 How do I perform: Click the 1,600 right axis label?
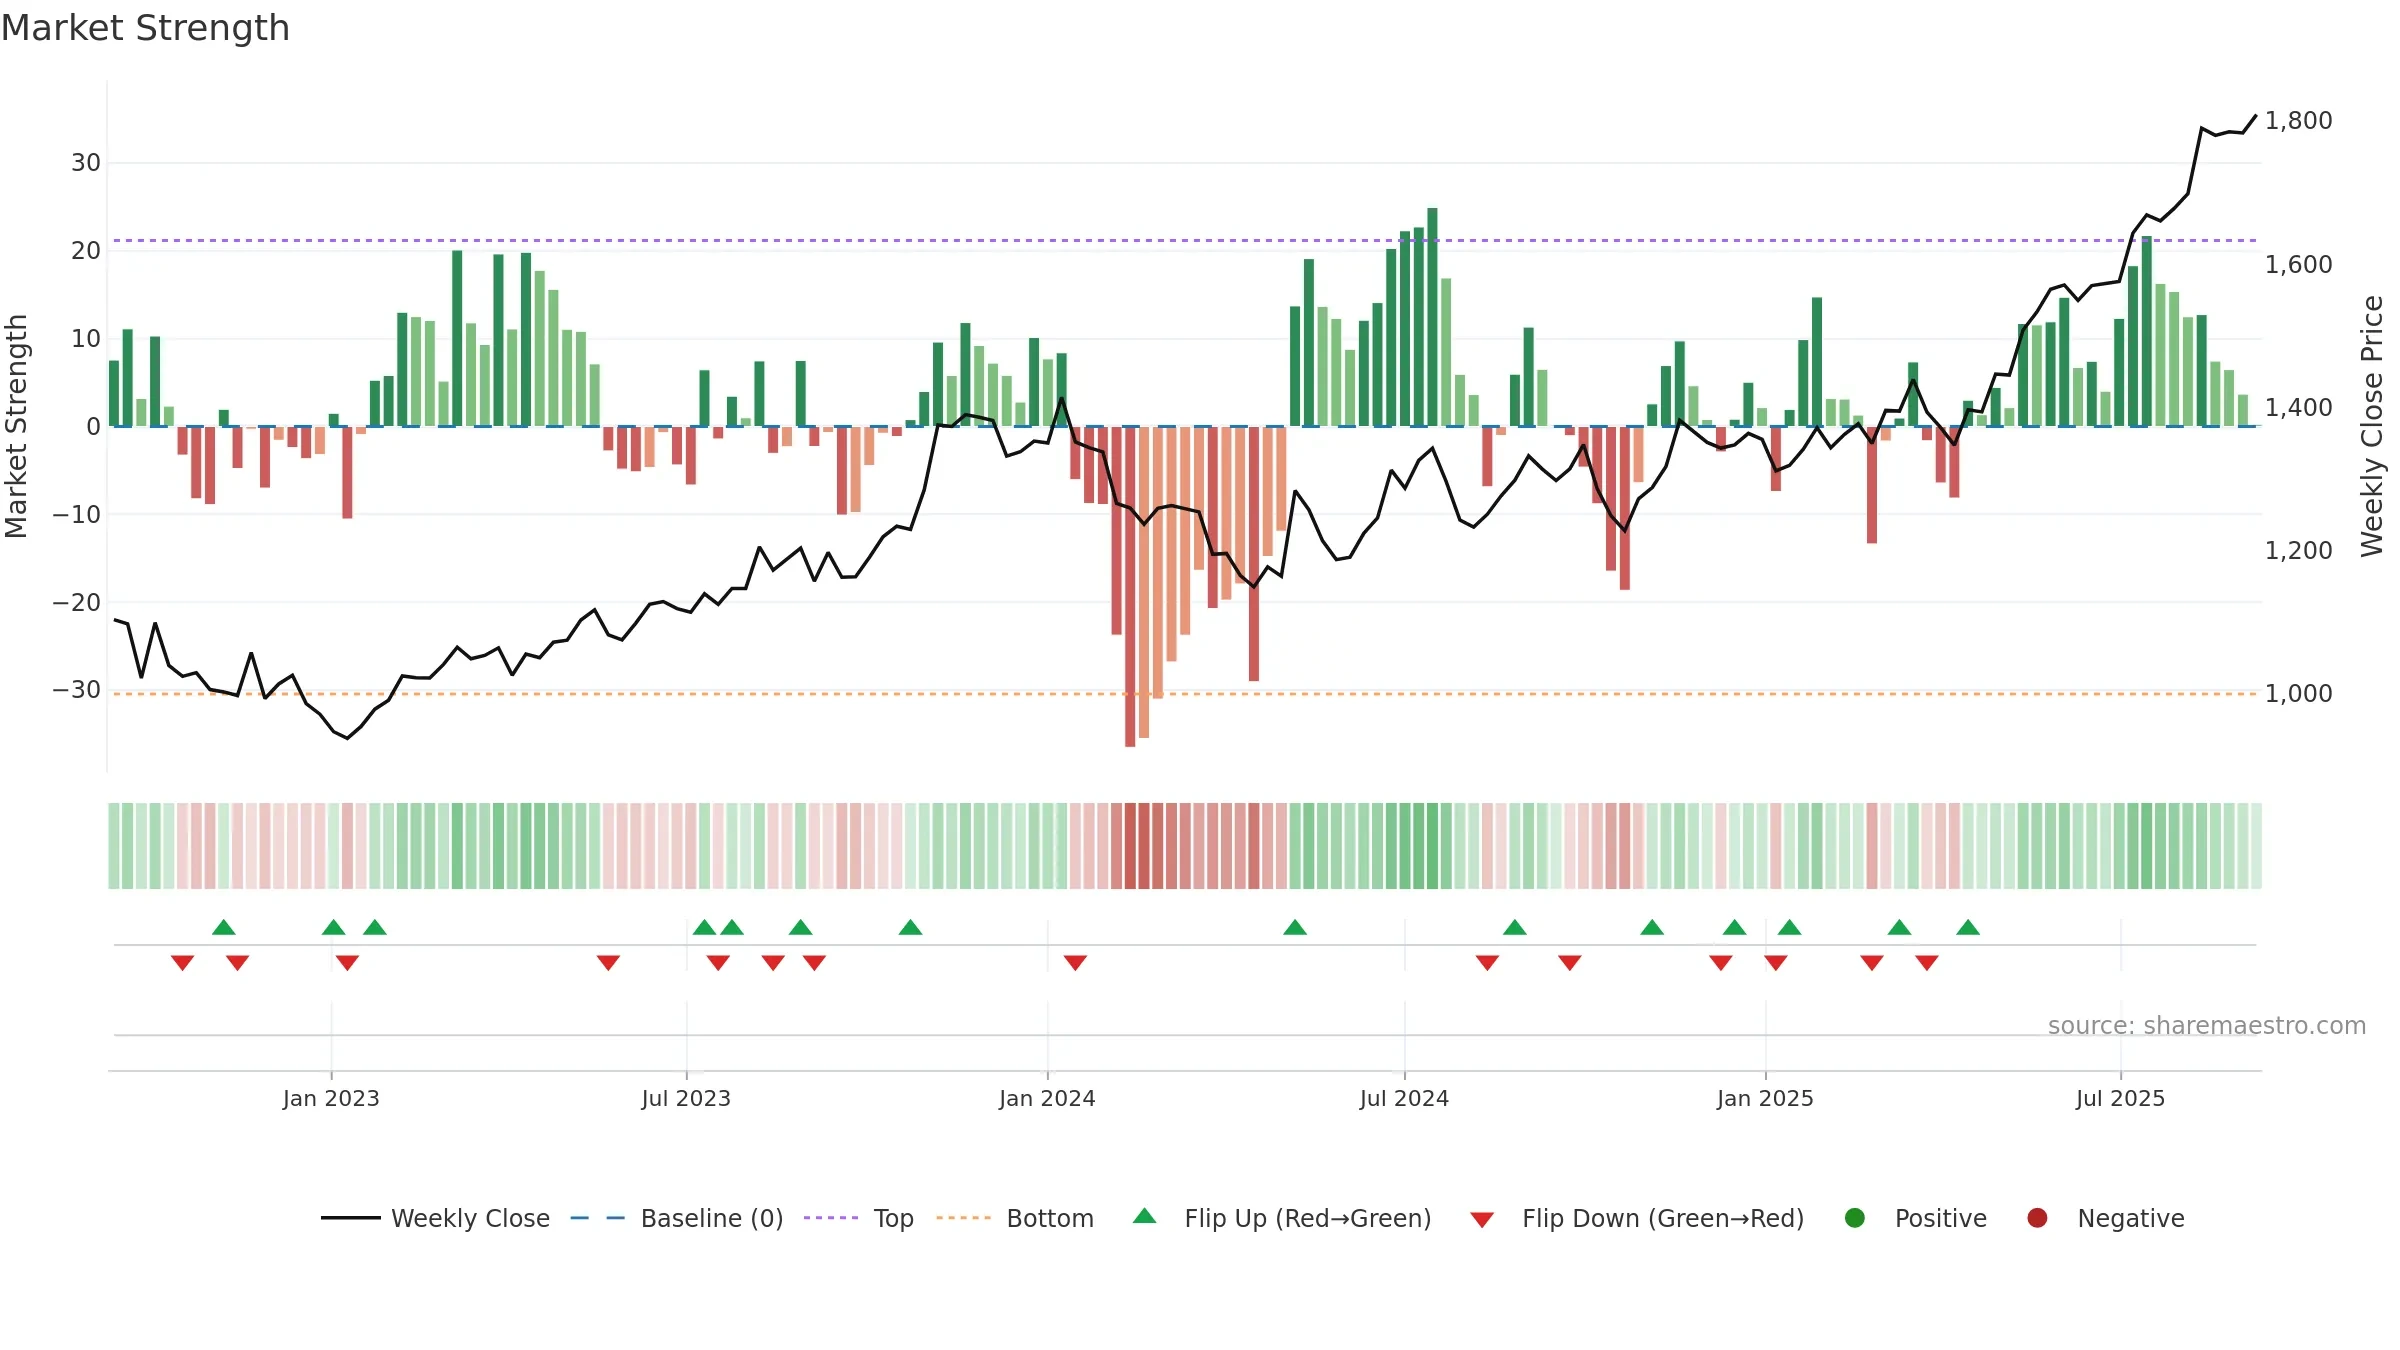(2298, 264)
